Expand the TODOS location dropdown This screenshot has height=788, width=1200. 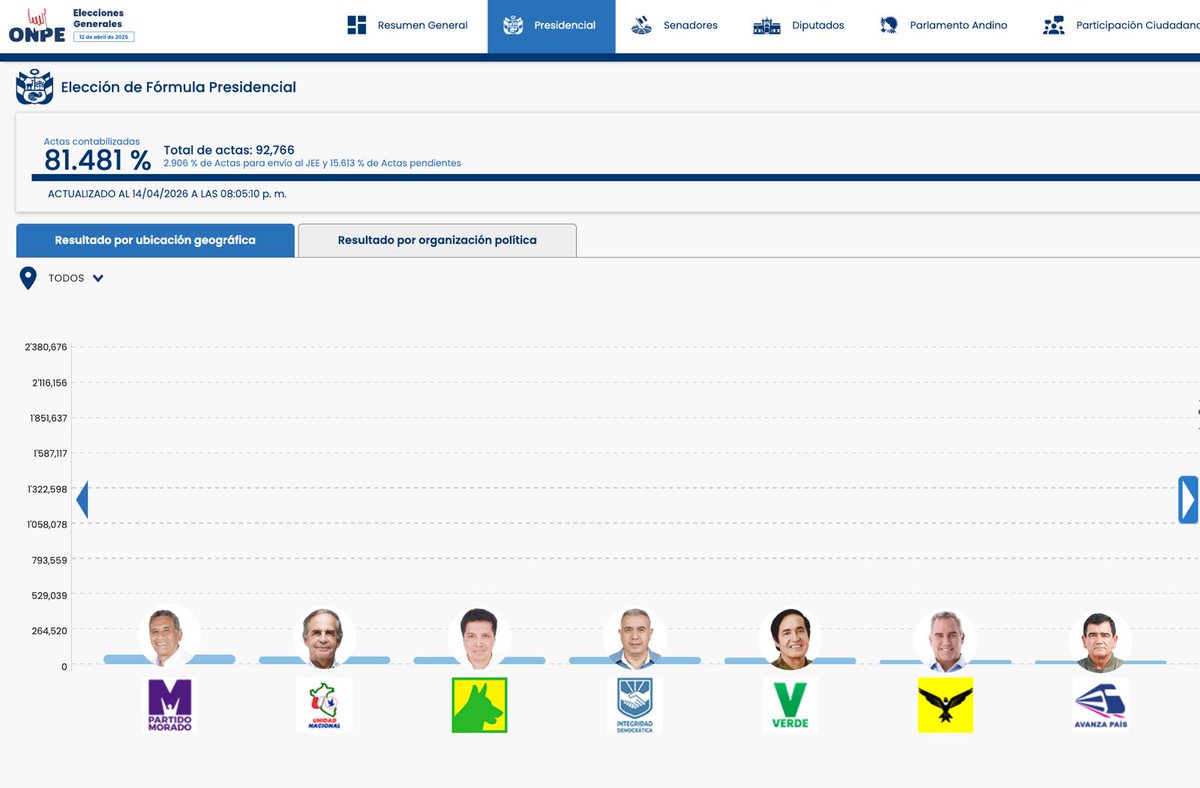[76, 279]
